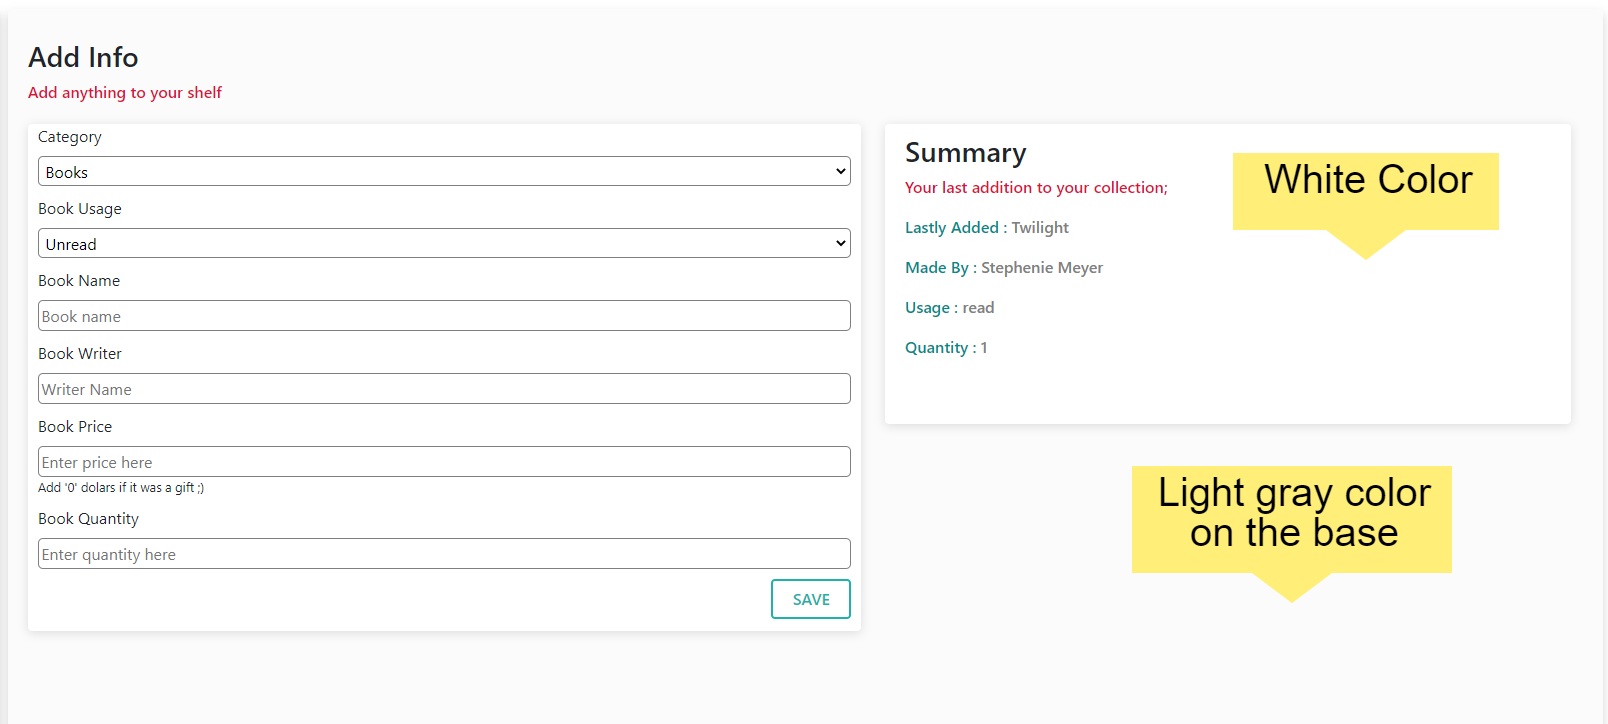Open the Category dropdown showing Books

coord(444,171)
